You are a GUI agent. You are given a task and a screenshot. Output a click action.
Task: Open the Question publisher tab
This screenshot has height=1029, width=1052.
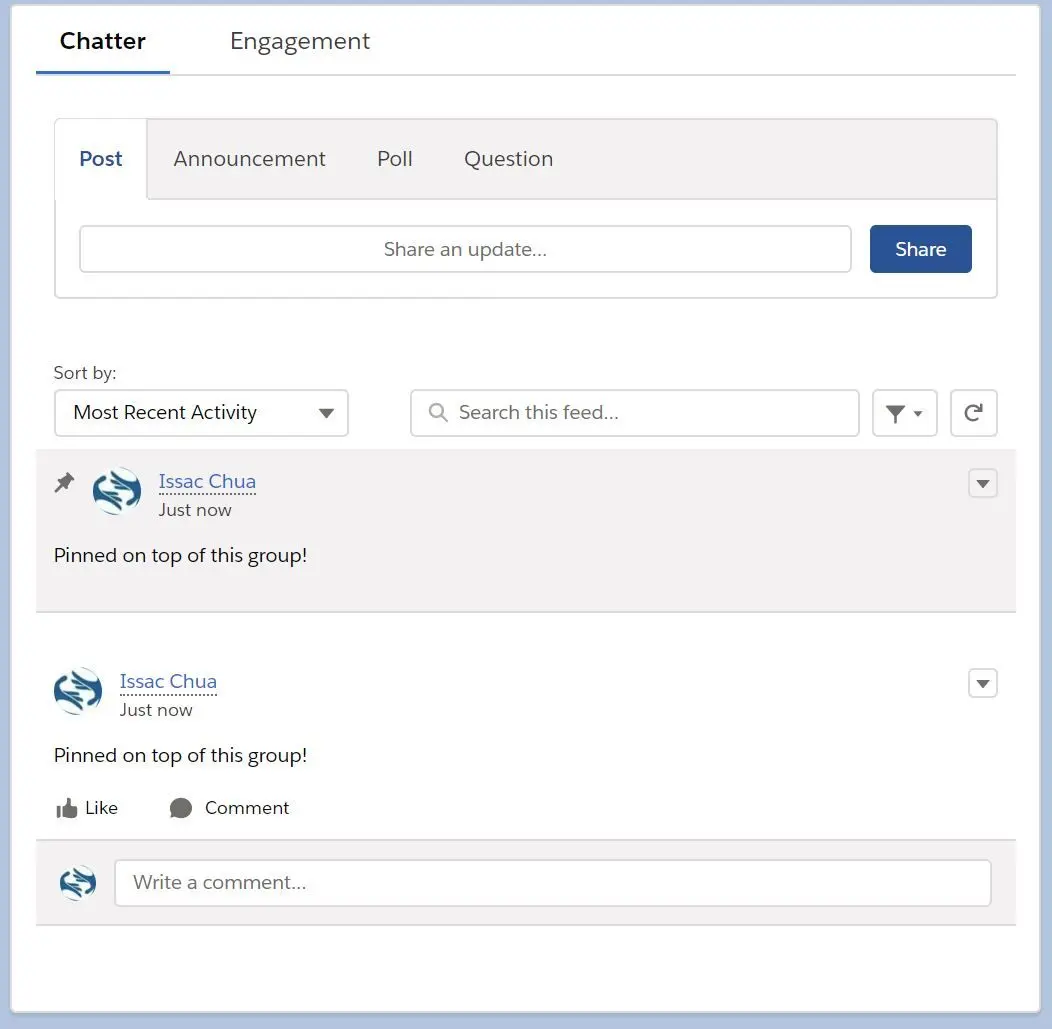click(x=509, y=159)
